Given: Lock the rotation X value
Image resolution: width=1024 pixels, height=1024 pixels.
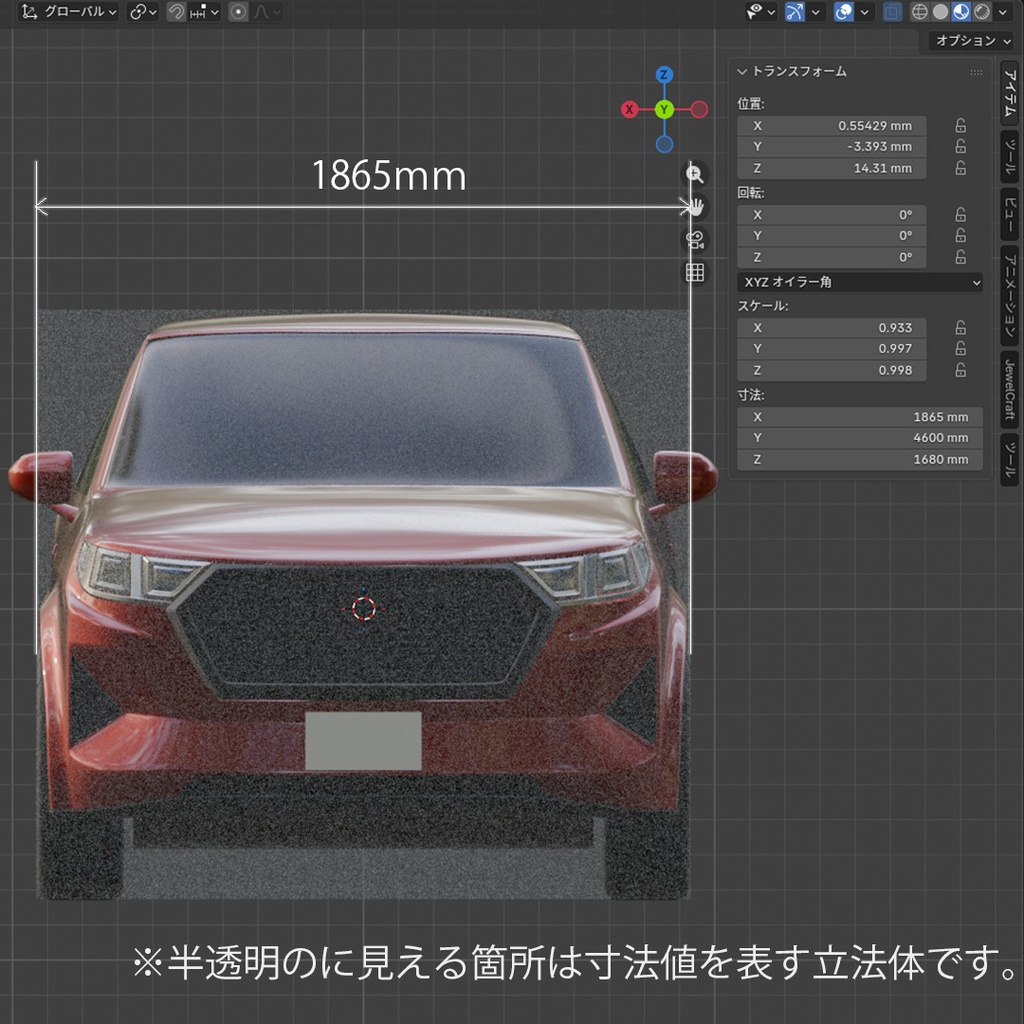Looking at the screenshot, I should pos(960,214).
